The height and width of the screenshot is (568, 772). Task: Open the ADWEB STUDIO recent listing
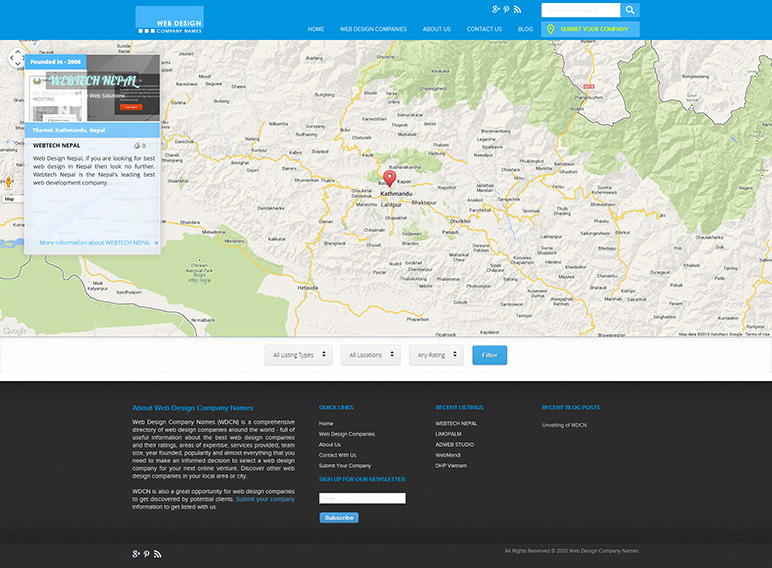pyautogui.click(x=454, y=444)
